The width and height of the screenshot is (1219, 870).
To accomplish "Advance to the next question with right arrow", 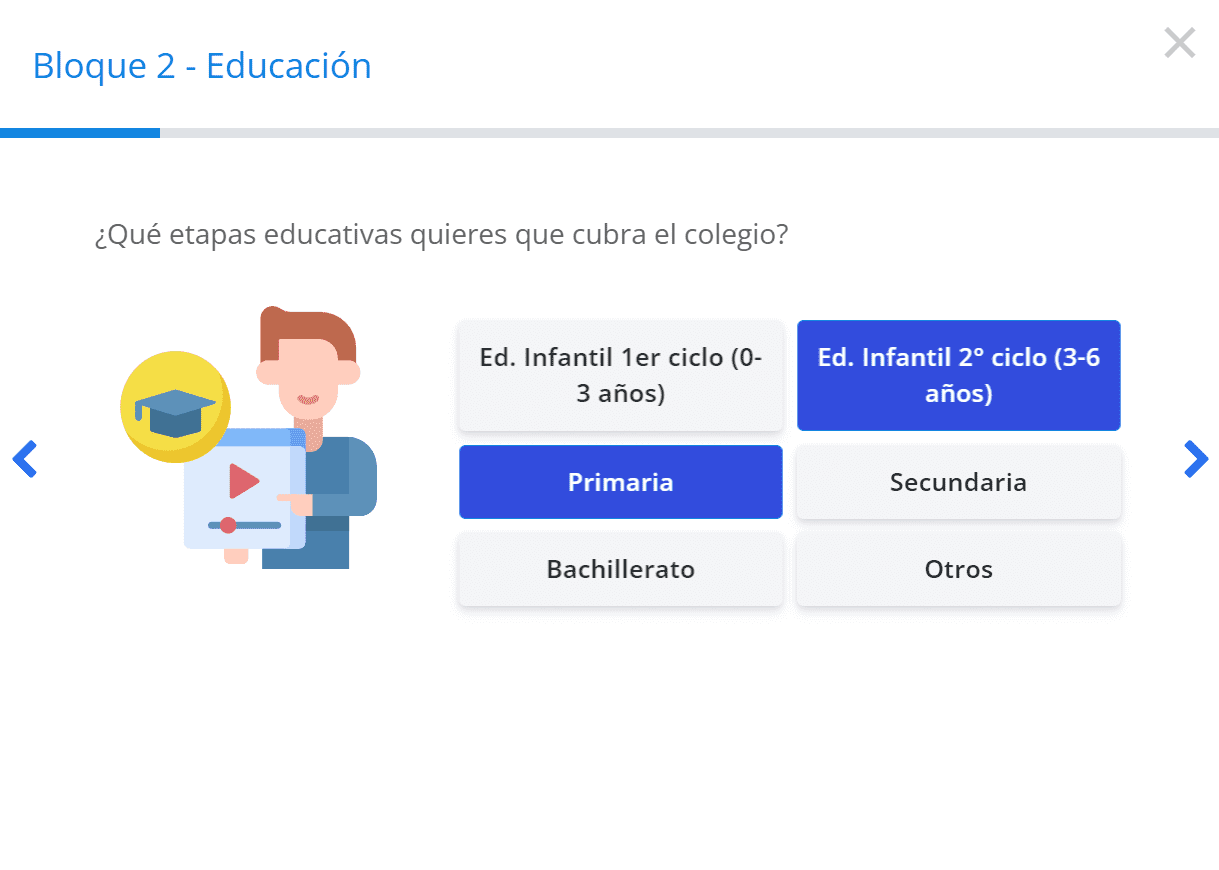I will [1195, 459].
